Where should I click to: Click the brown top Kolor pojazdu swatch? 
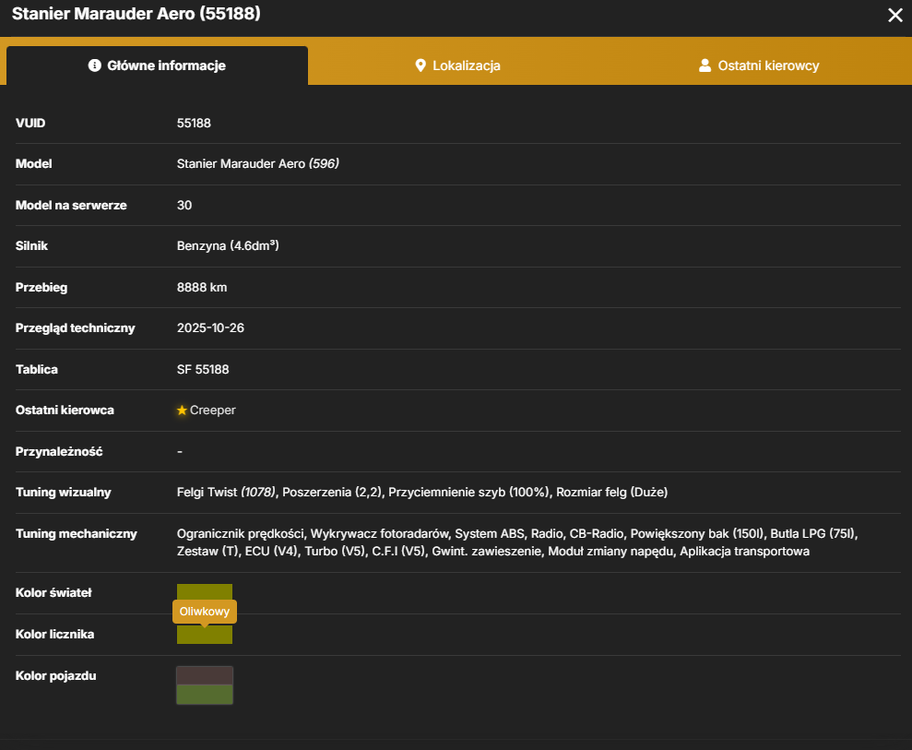tap(205, 676)
